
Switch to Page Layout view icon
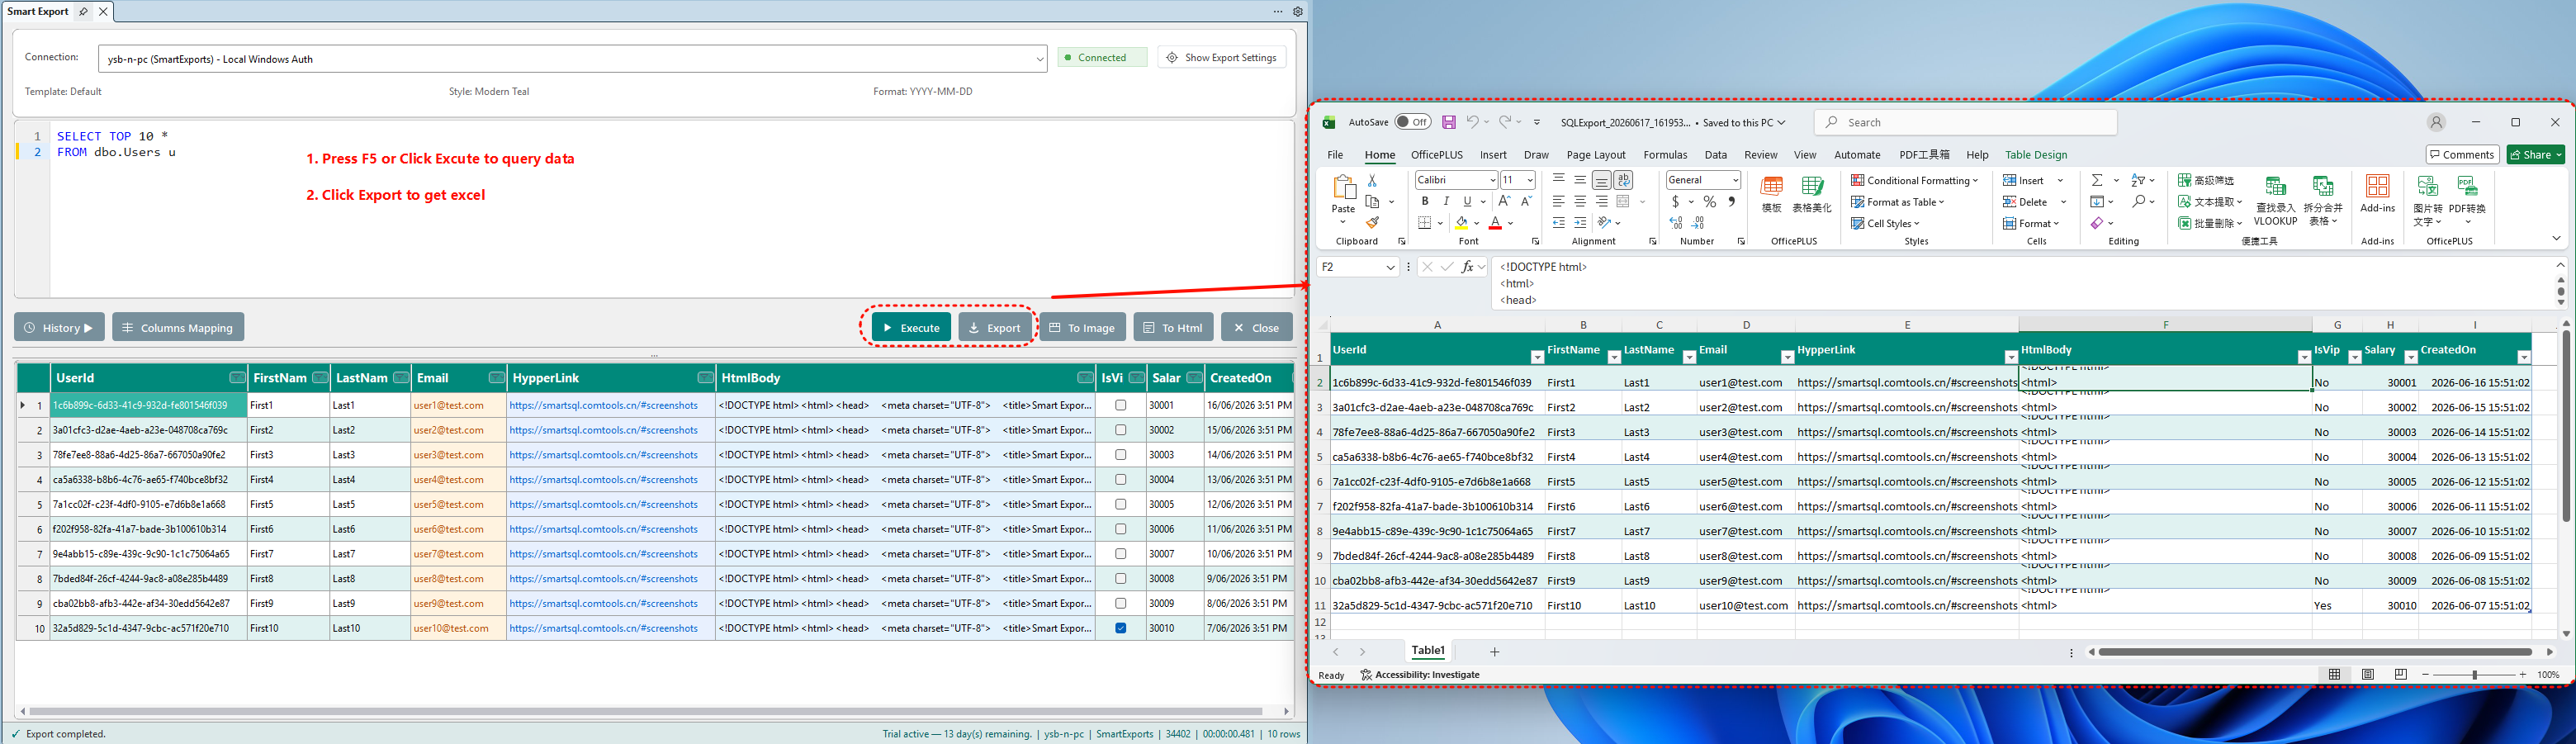[x=2368, y=675]
